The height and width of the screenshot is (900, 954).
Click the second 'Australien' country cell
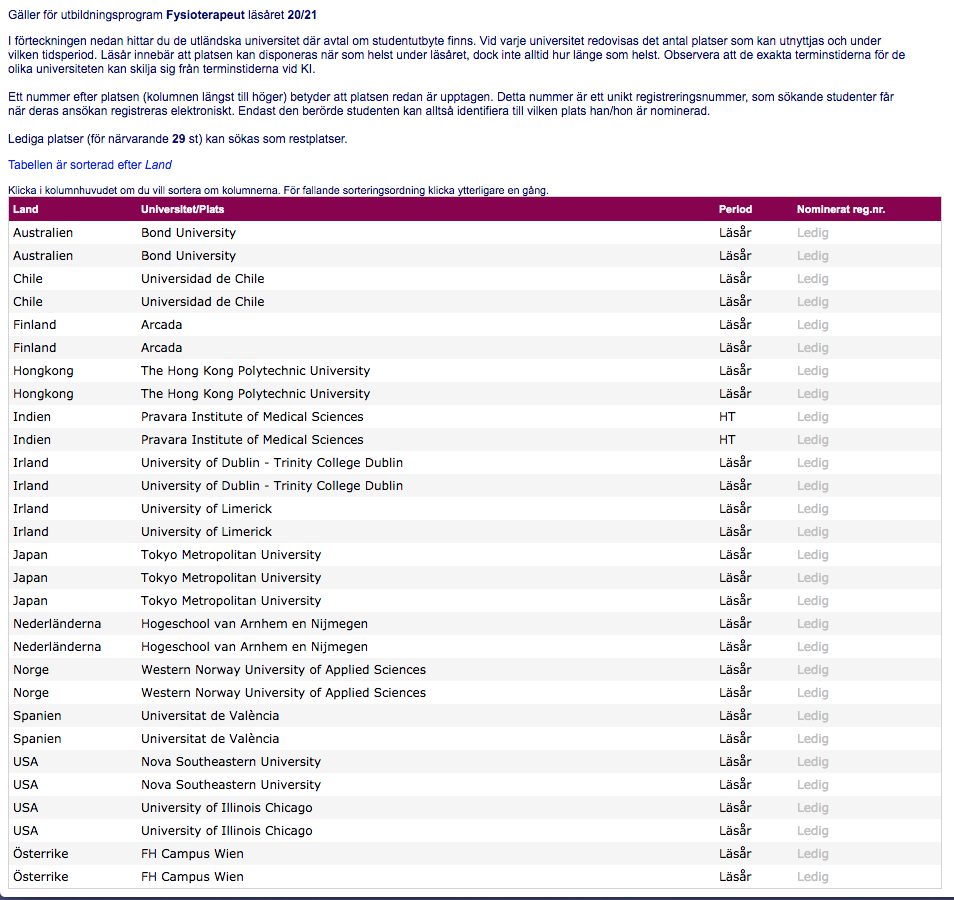click(43, 256)
